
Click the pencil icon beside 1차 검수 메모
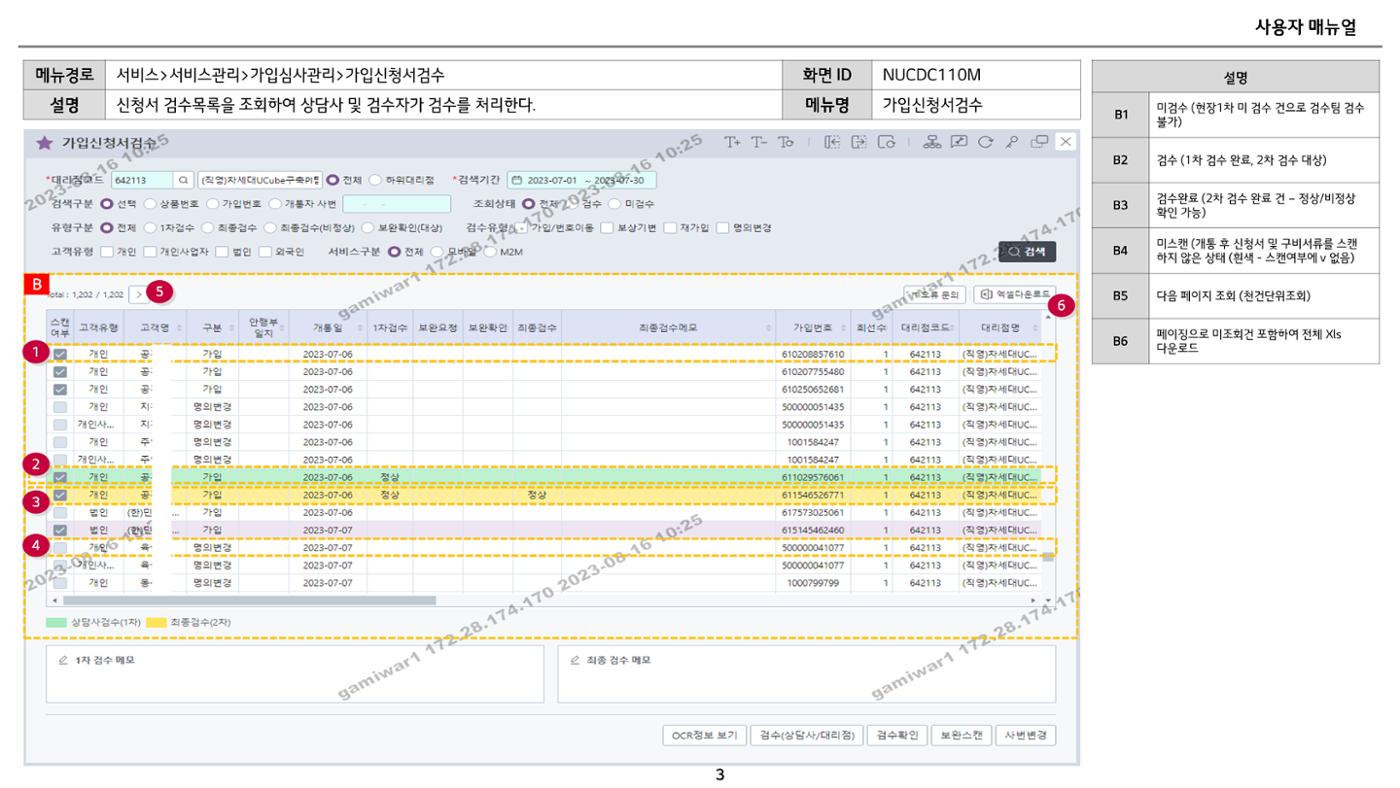tap(64, 660)
